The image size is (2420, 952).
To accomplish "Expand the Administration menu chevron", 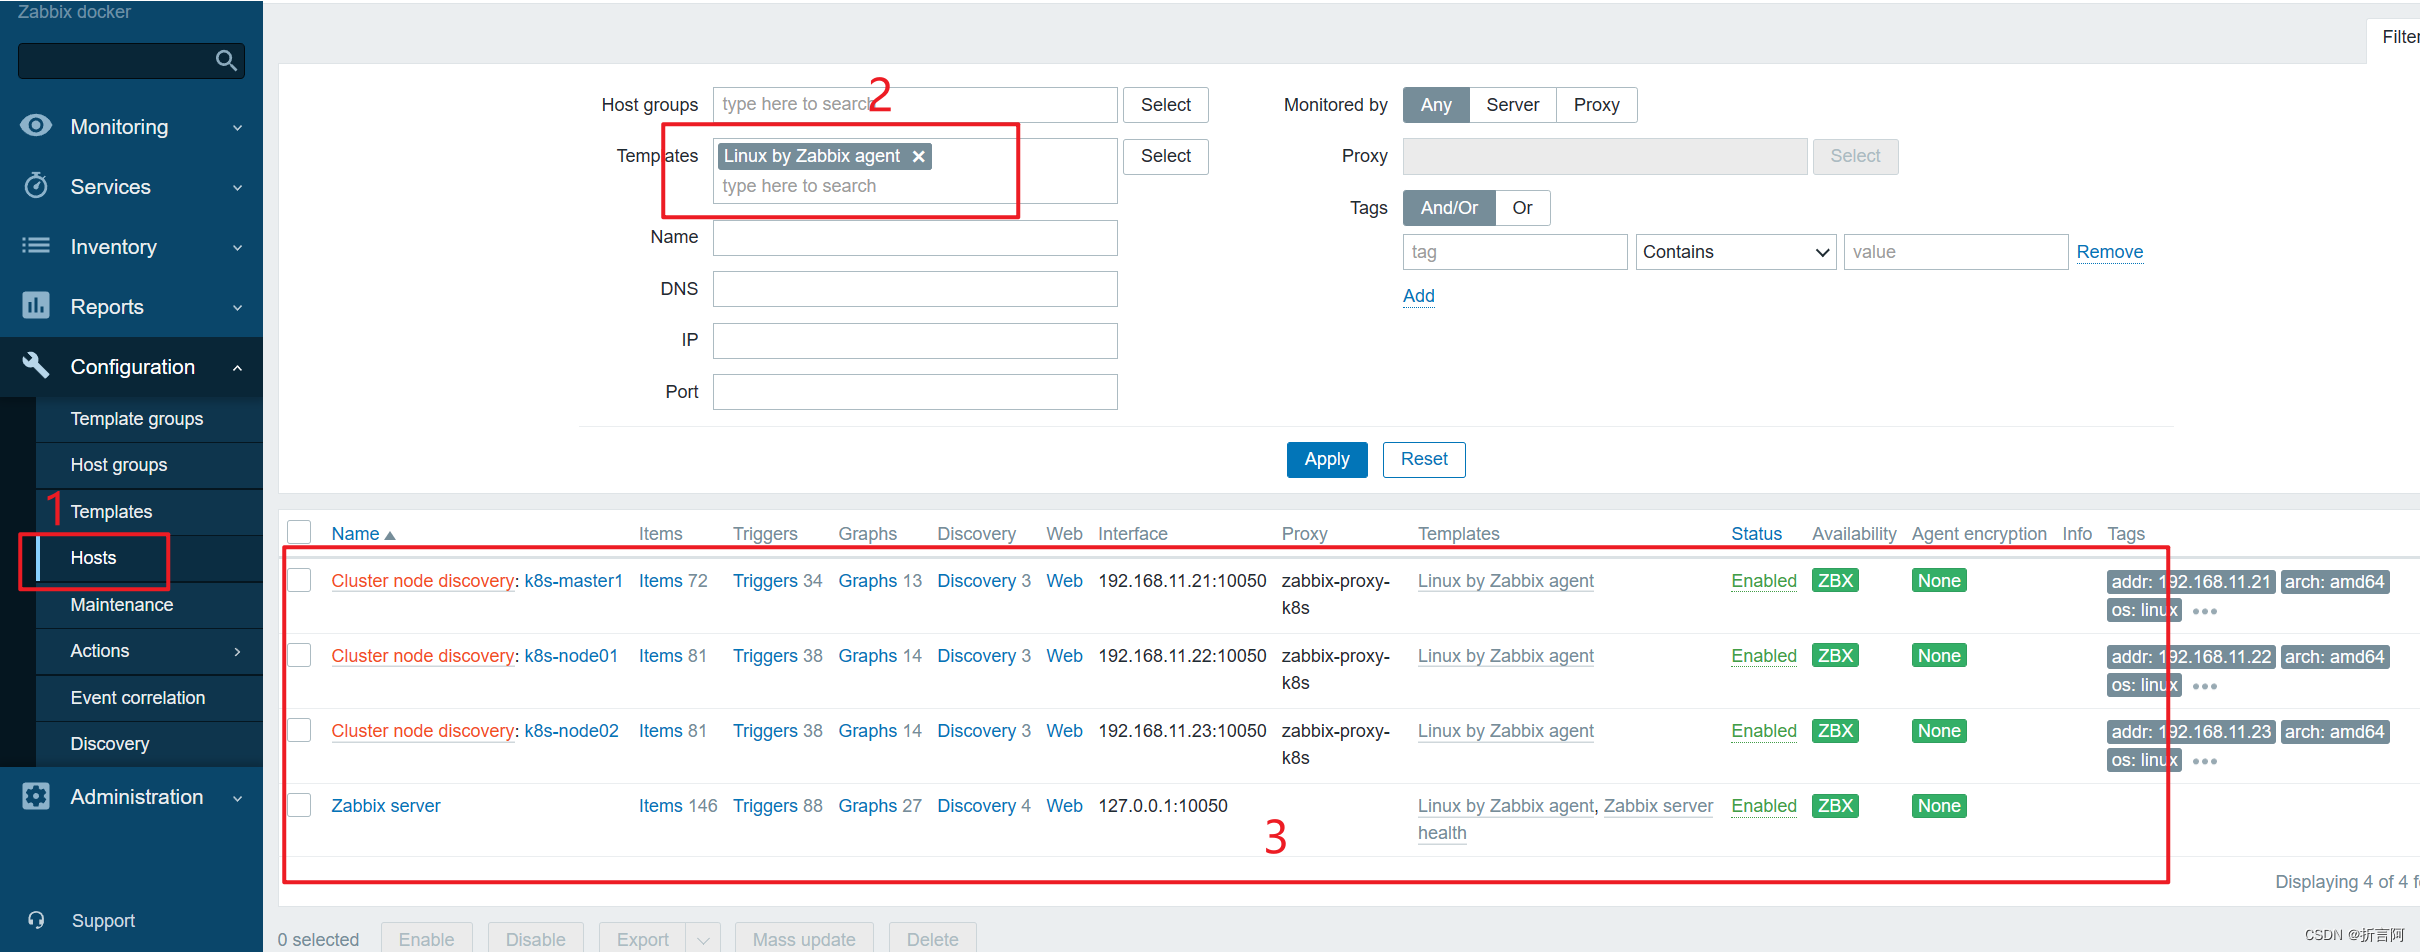I will click(237, 798).
